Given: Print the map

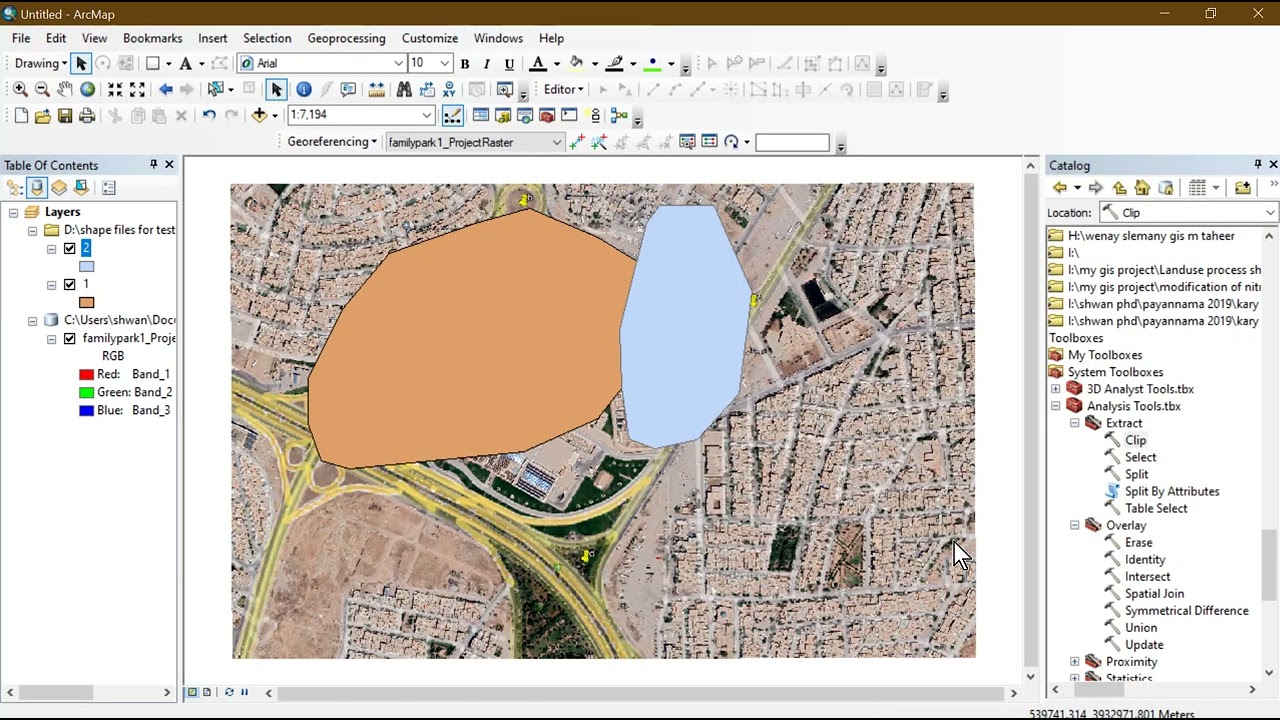Looking at the screenshot, I should point(87,116).
